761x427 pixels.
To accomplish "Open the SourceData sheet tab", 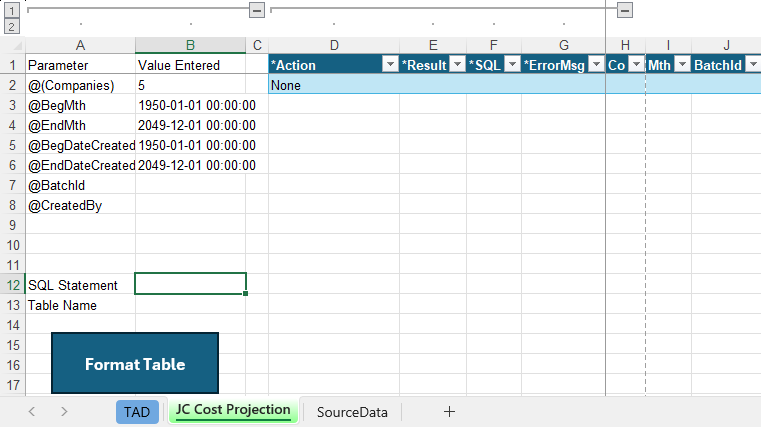I will [x=352, y=412].
